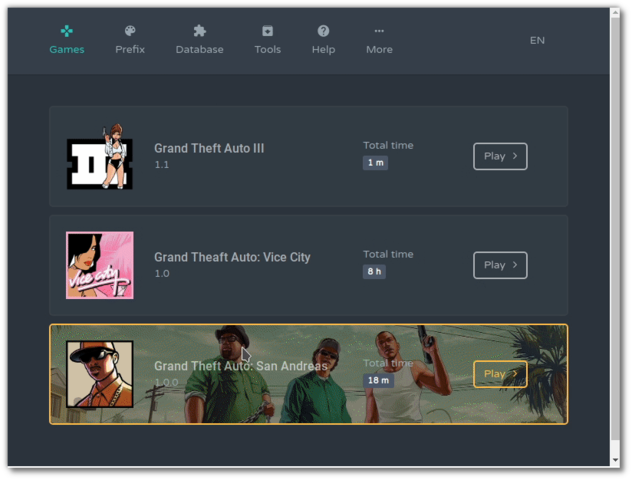The width and height of the screenshot is (632, 480).
Task: Click the Help question mark icon
Action: pyautogui.click(x=323, y=31)
